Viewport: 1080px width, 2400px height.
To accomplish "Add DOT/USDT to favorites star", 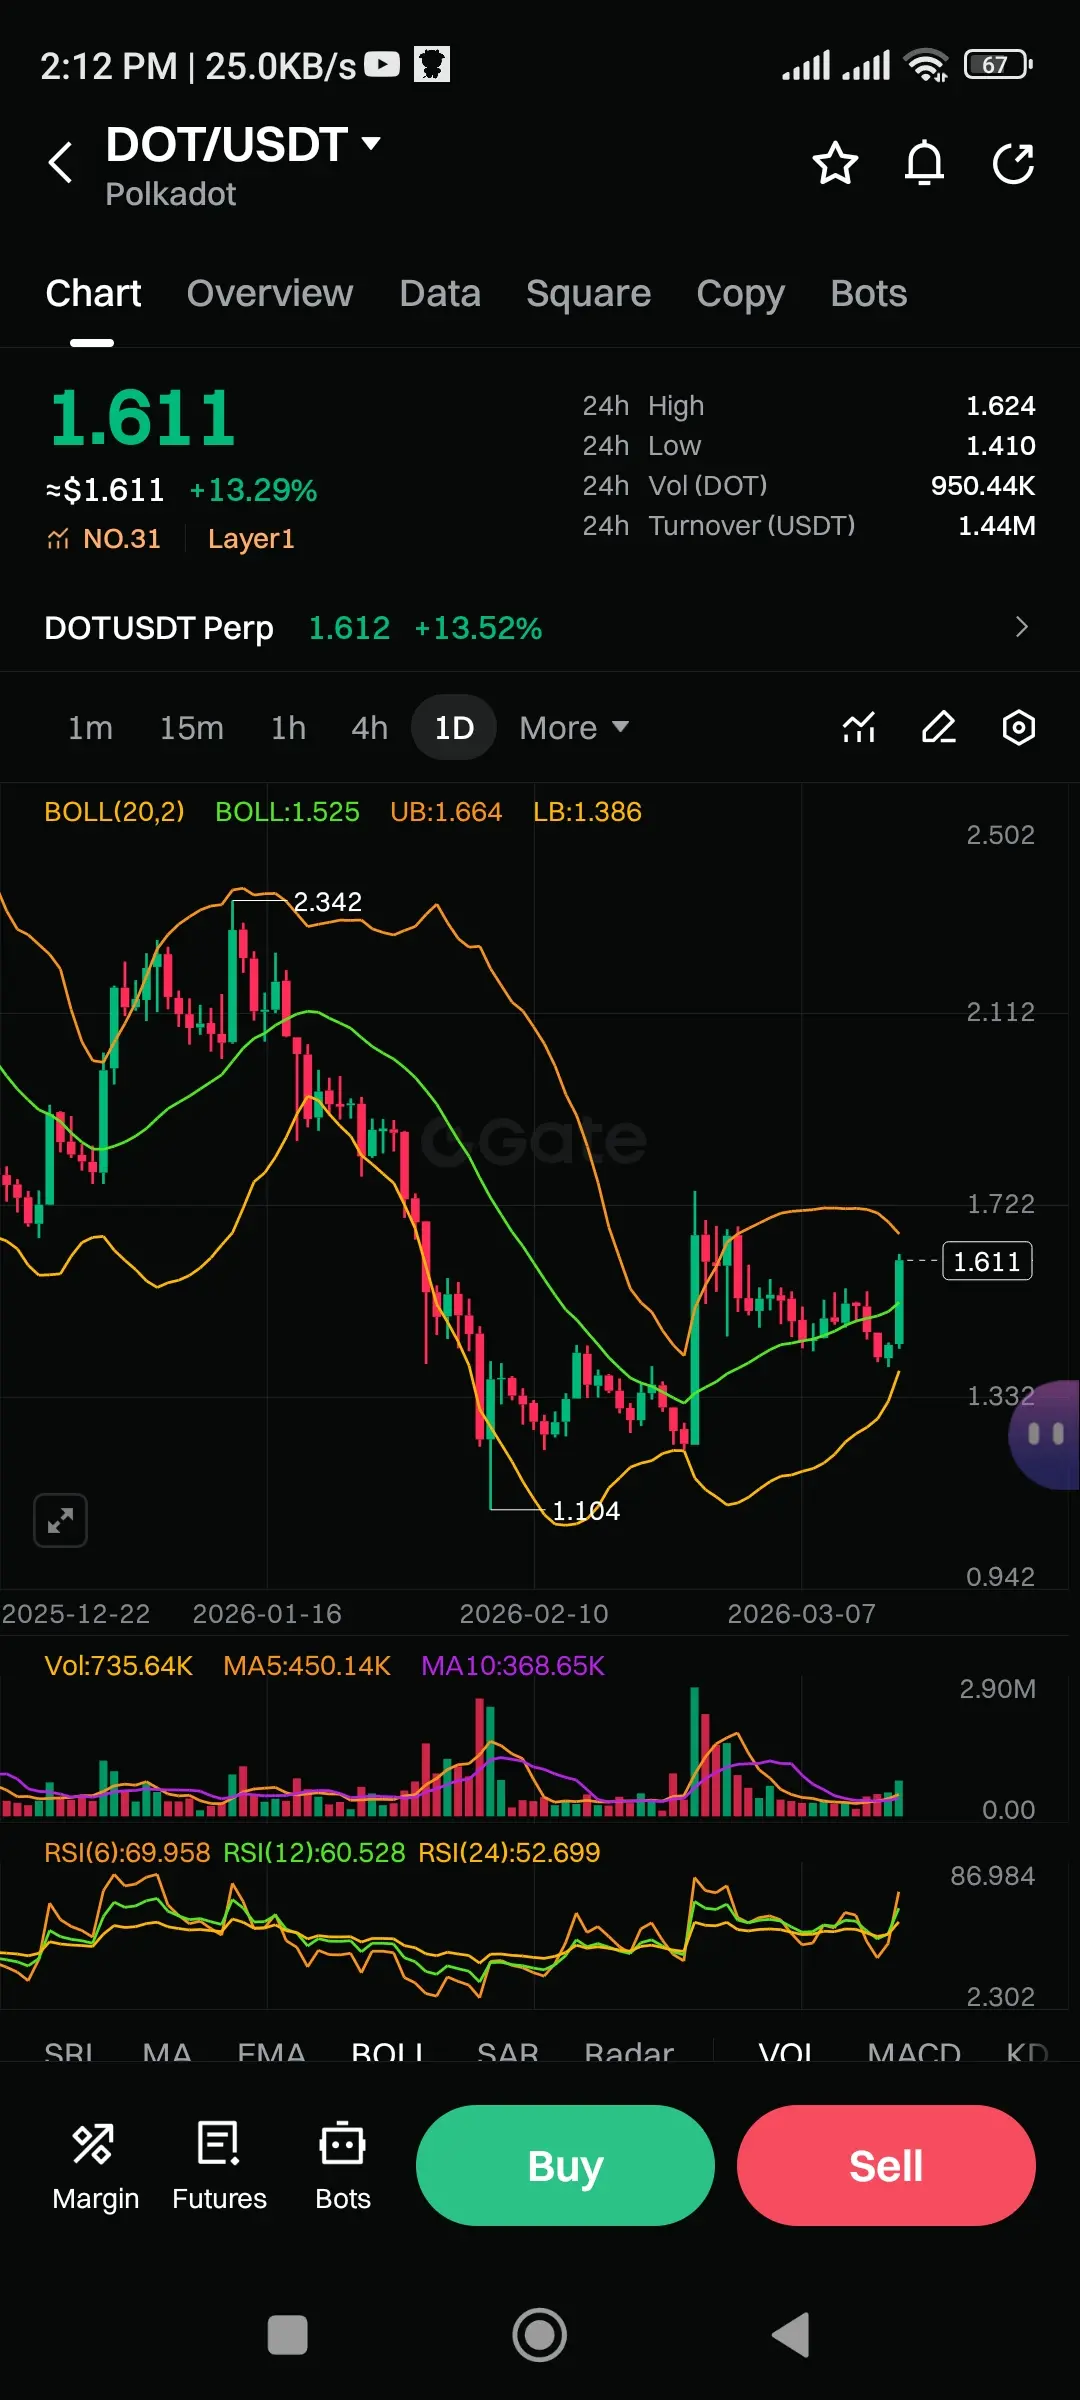I will coord(835,163).
